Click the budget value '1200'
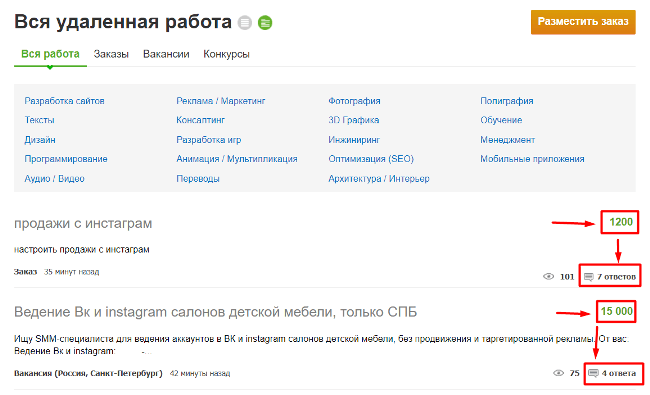The width and height of the screenshot is (650, 395). [x=621, y=222]
